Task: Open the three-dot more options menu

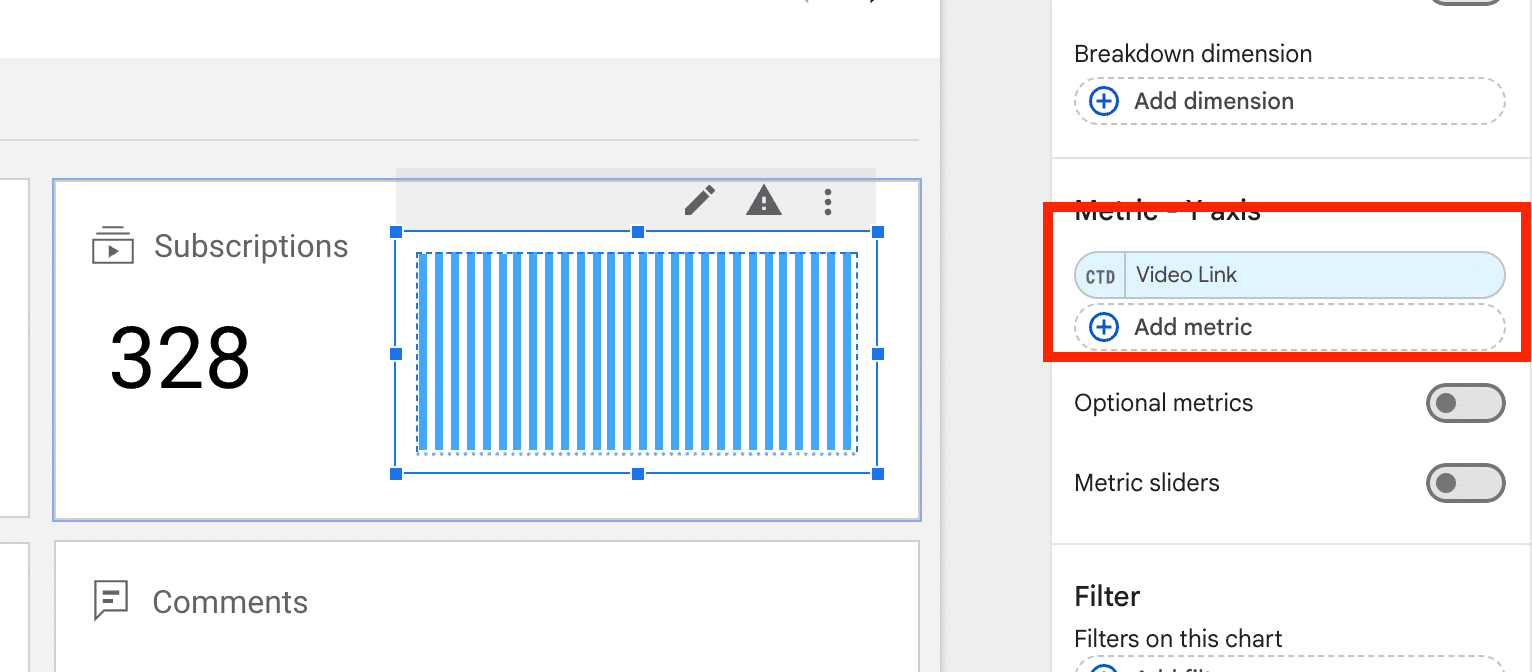Action: (x=827, y=202)
